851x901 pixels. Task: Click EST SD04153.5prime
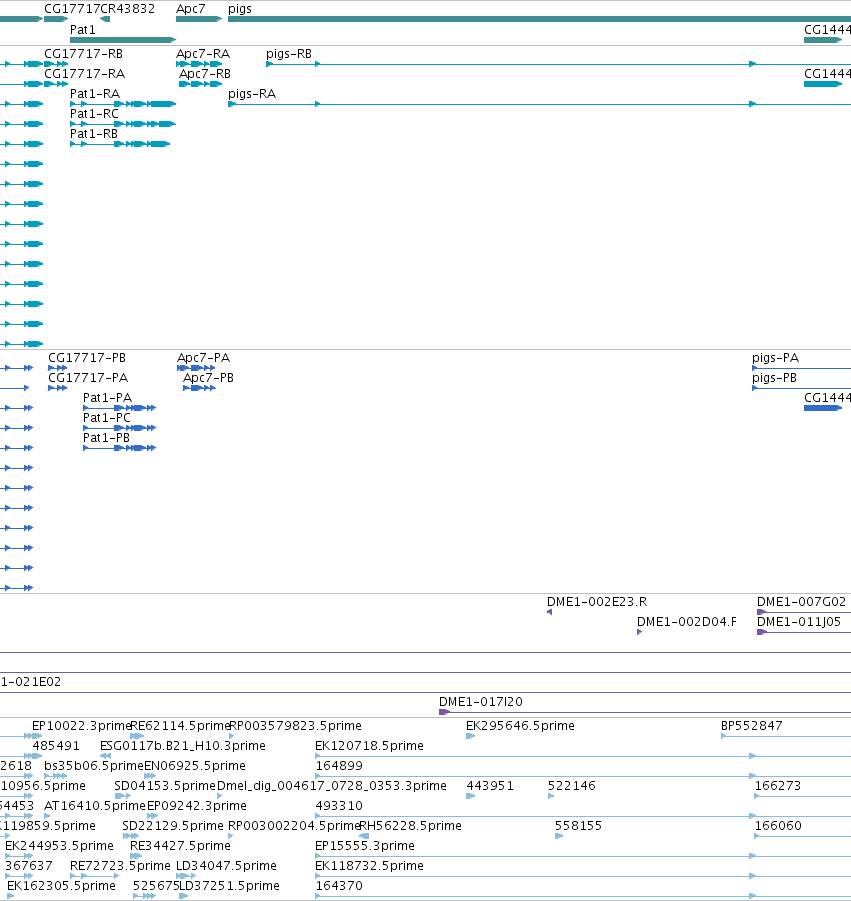coord(122,796)
